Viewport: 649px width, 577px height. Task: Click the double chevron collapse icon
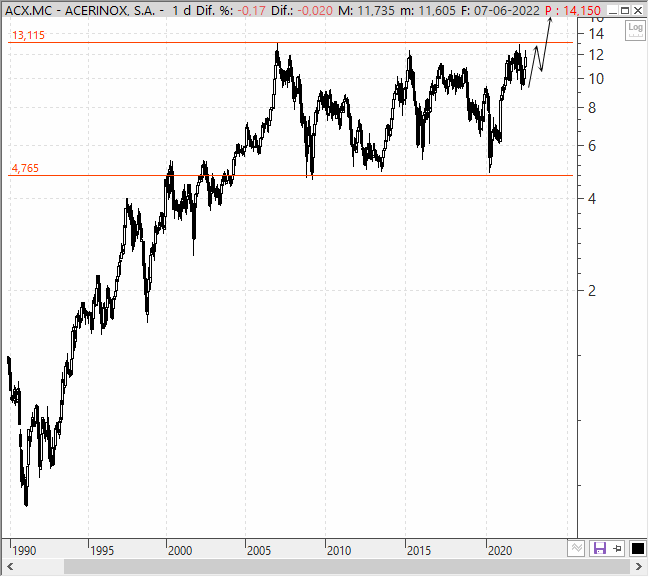click(x=577, y=549)
